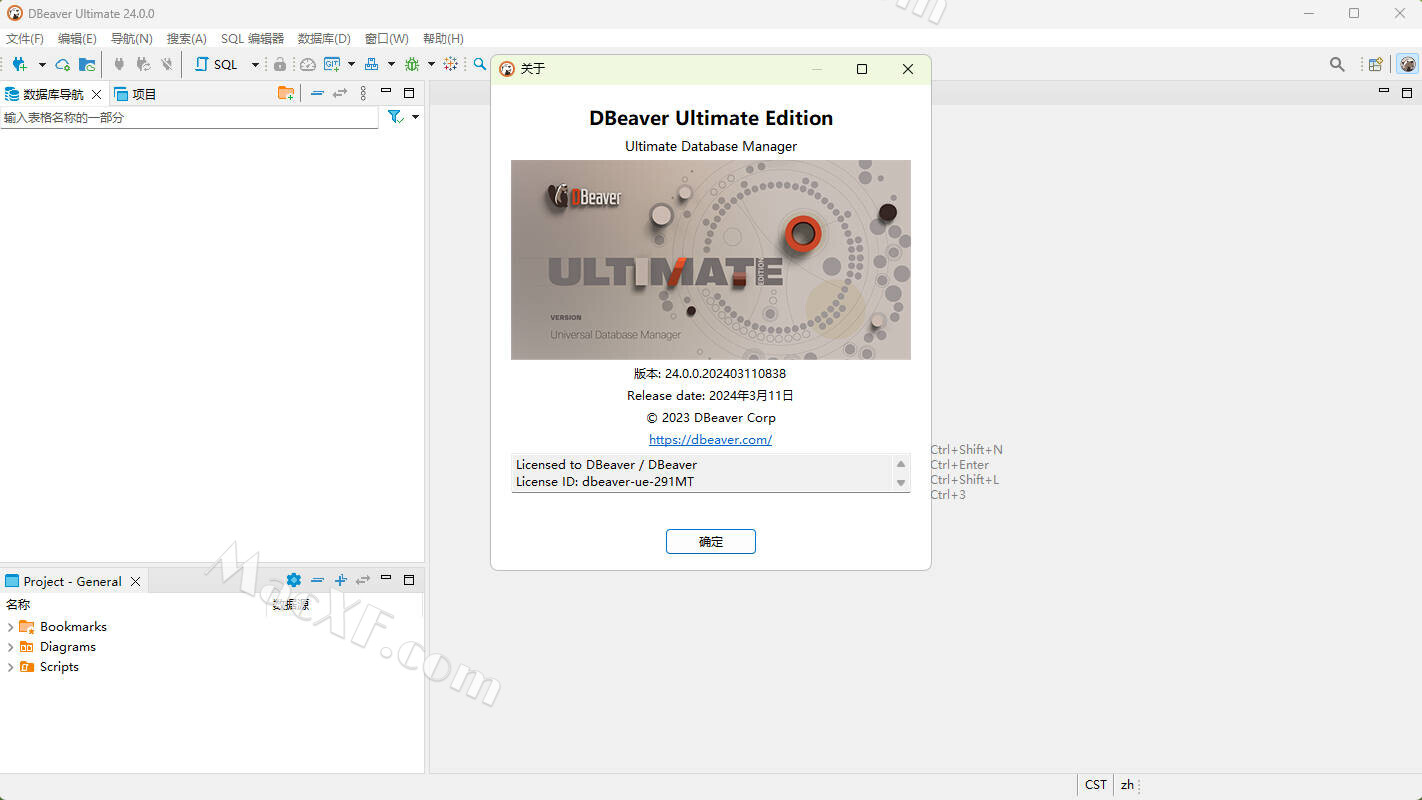
Task: Open a new SQL script with the SQL button
Action: [x=217, y=64]
